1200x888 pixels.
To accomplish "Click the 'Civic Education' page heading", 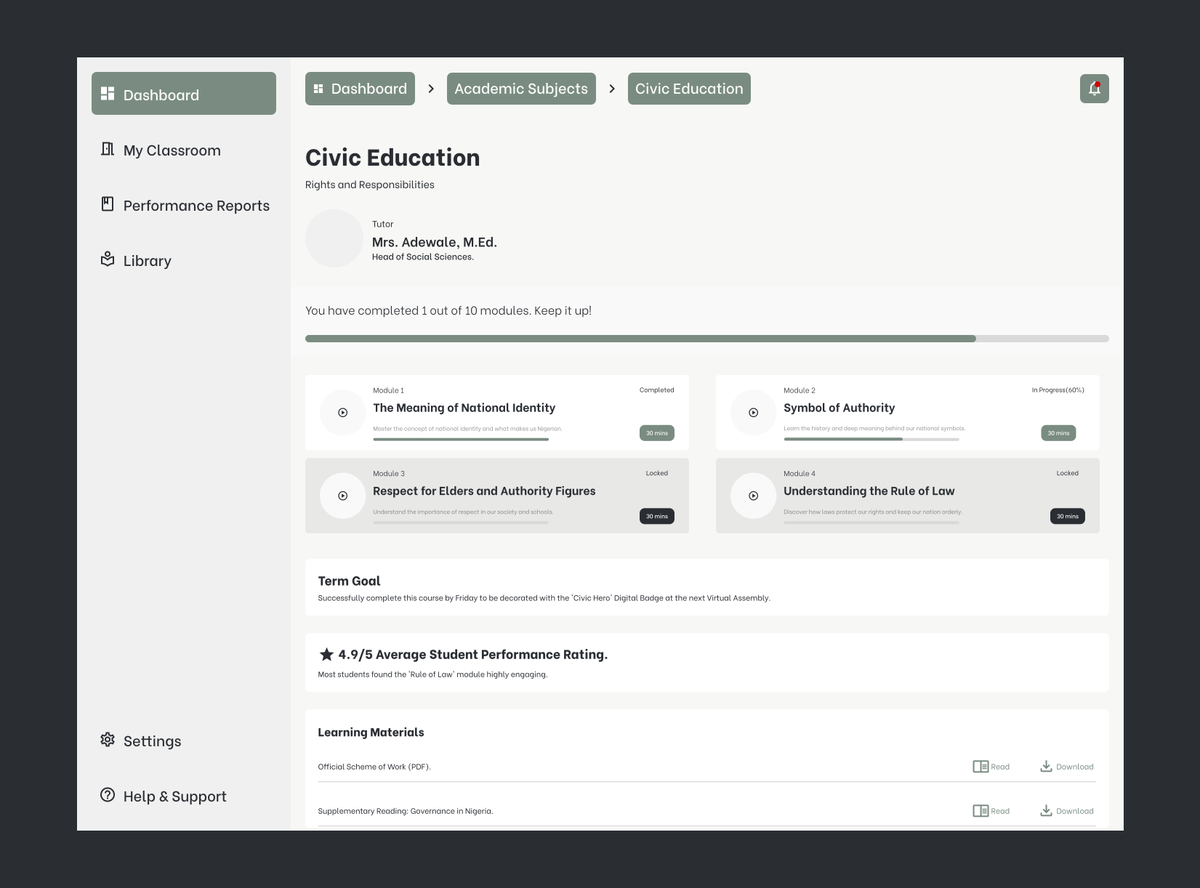I will coord(392,158).
